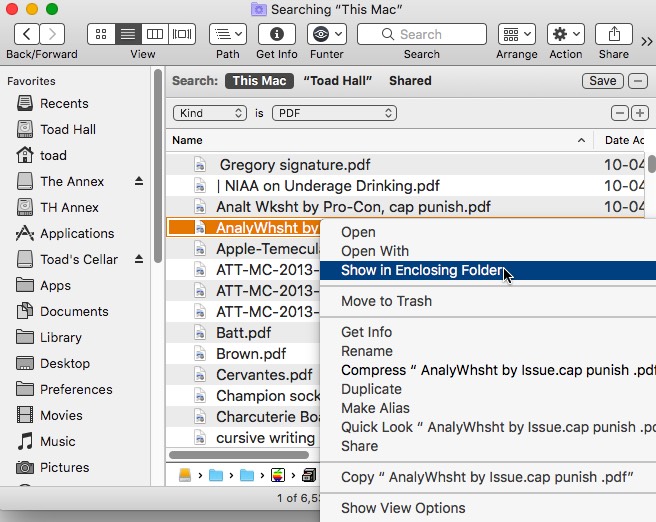Click the horizontal scrollbar under file list
The width and height of the screenshot is (656, 522).
tap(239, 455)
